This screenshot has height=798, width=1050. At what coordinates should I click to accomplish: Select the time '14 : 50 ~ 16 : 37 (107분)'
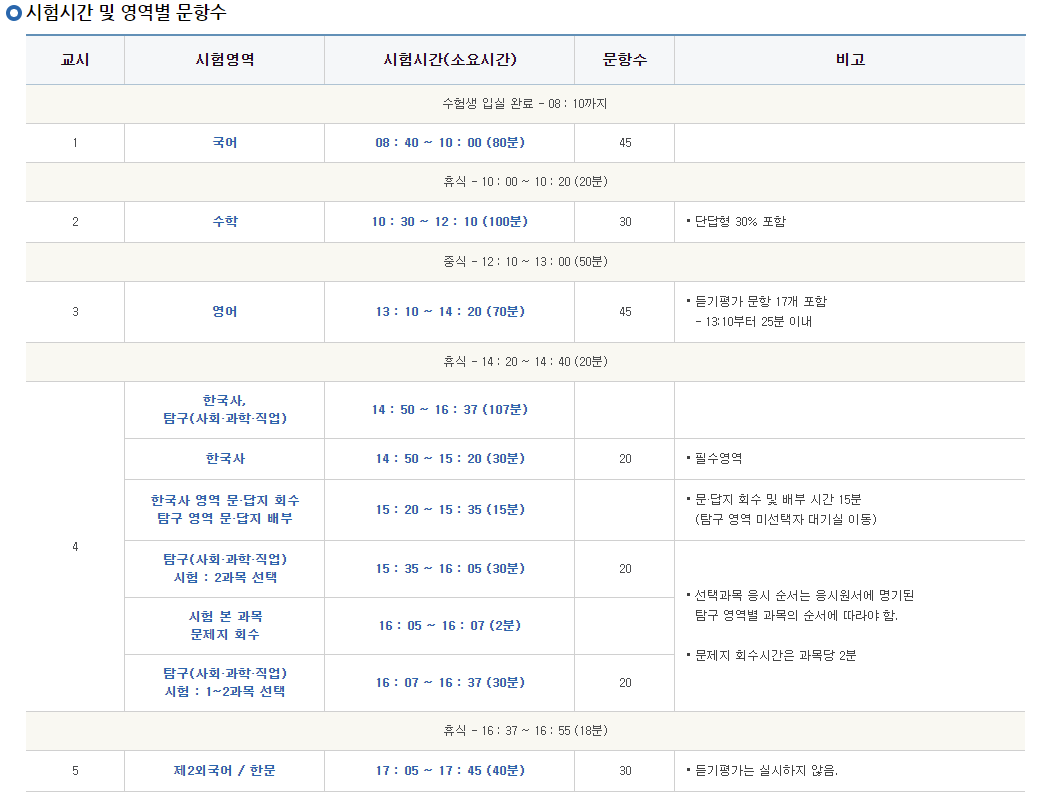[449, 410]
